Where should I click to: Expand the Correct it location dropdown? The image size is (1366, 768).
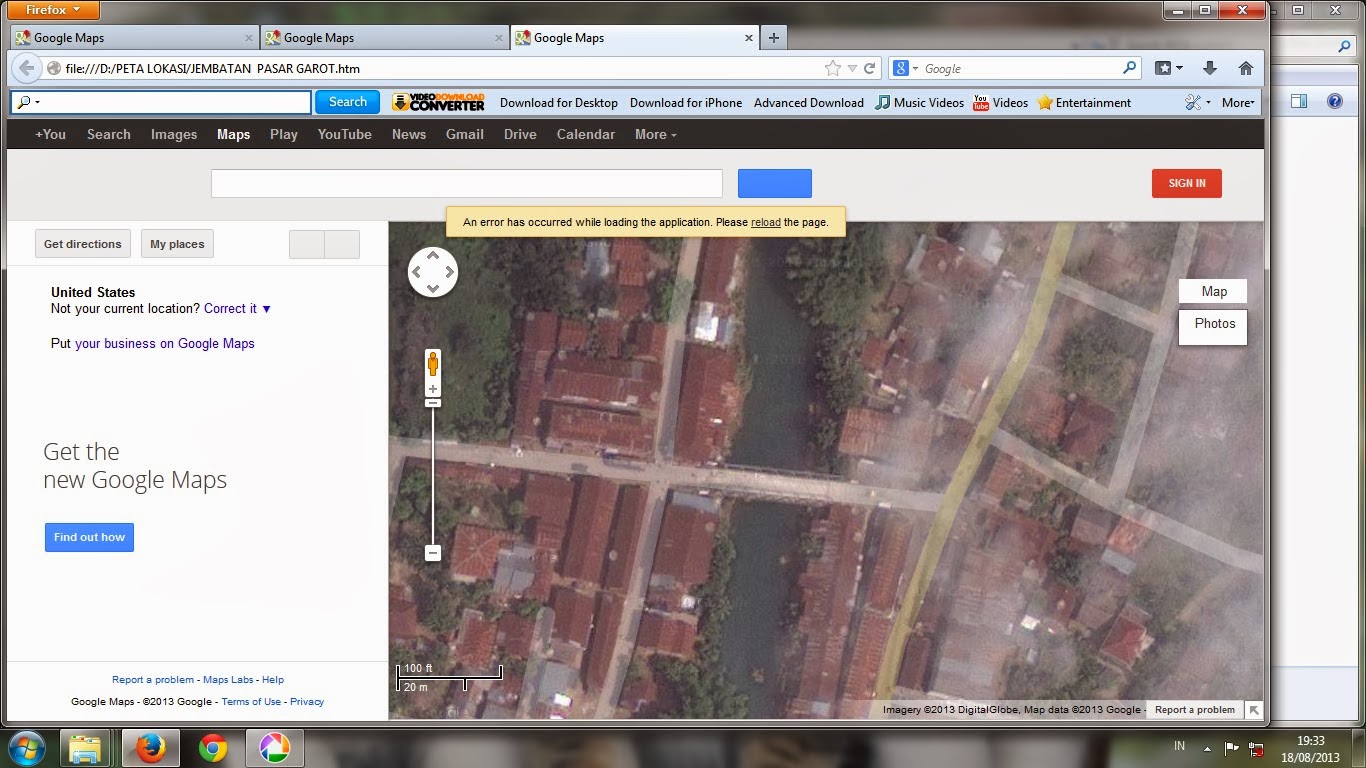coord(238,309)
